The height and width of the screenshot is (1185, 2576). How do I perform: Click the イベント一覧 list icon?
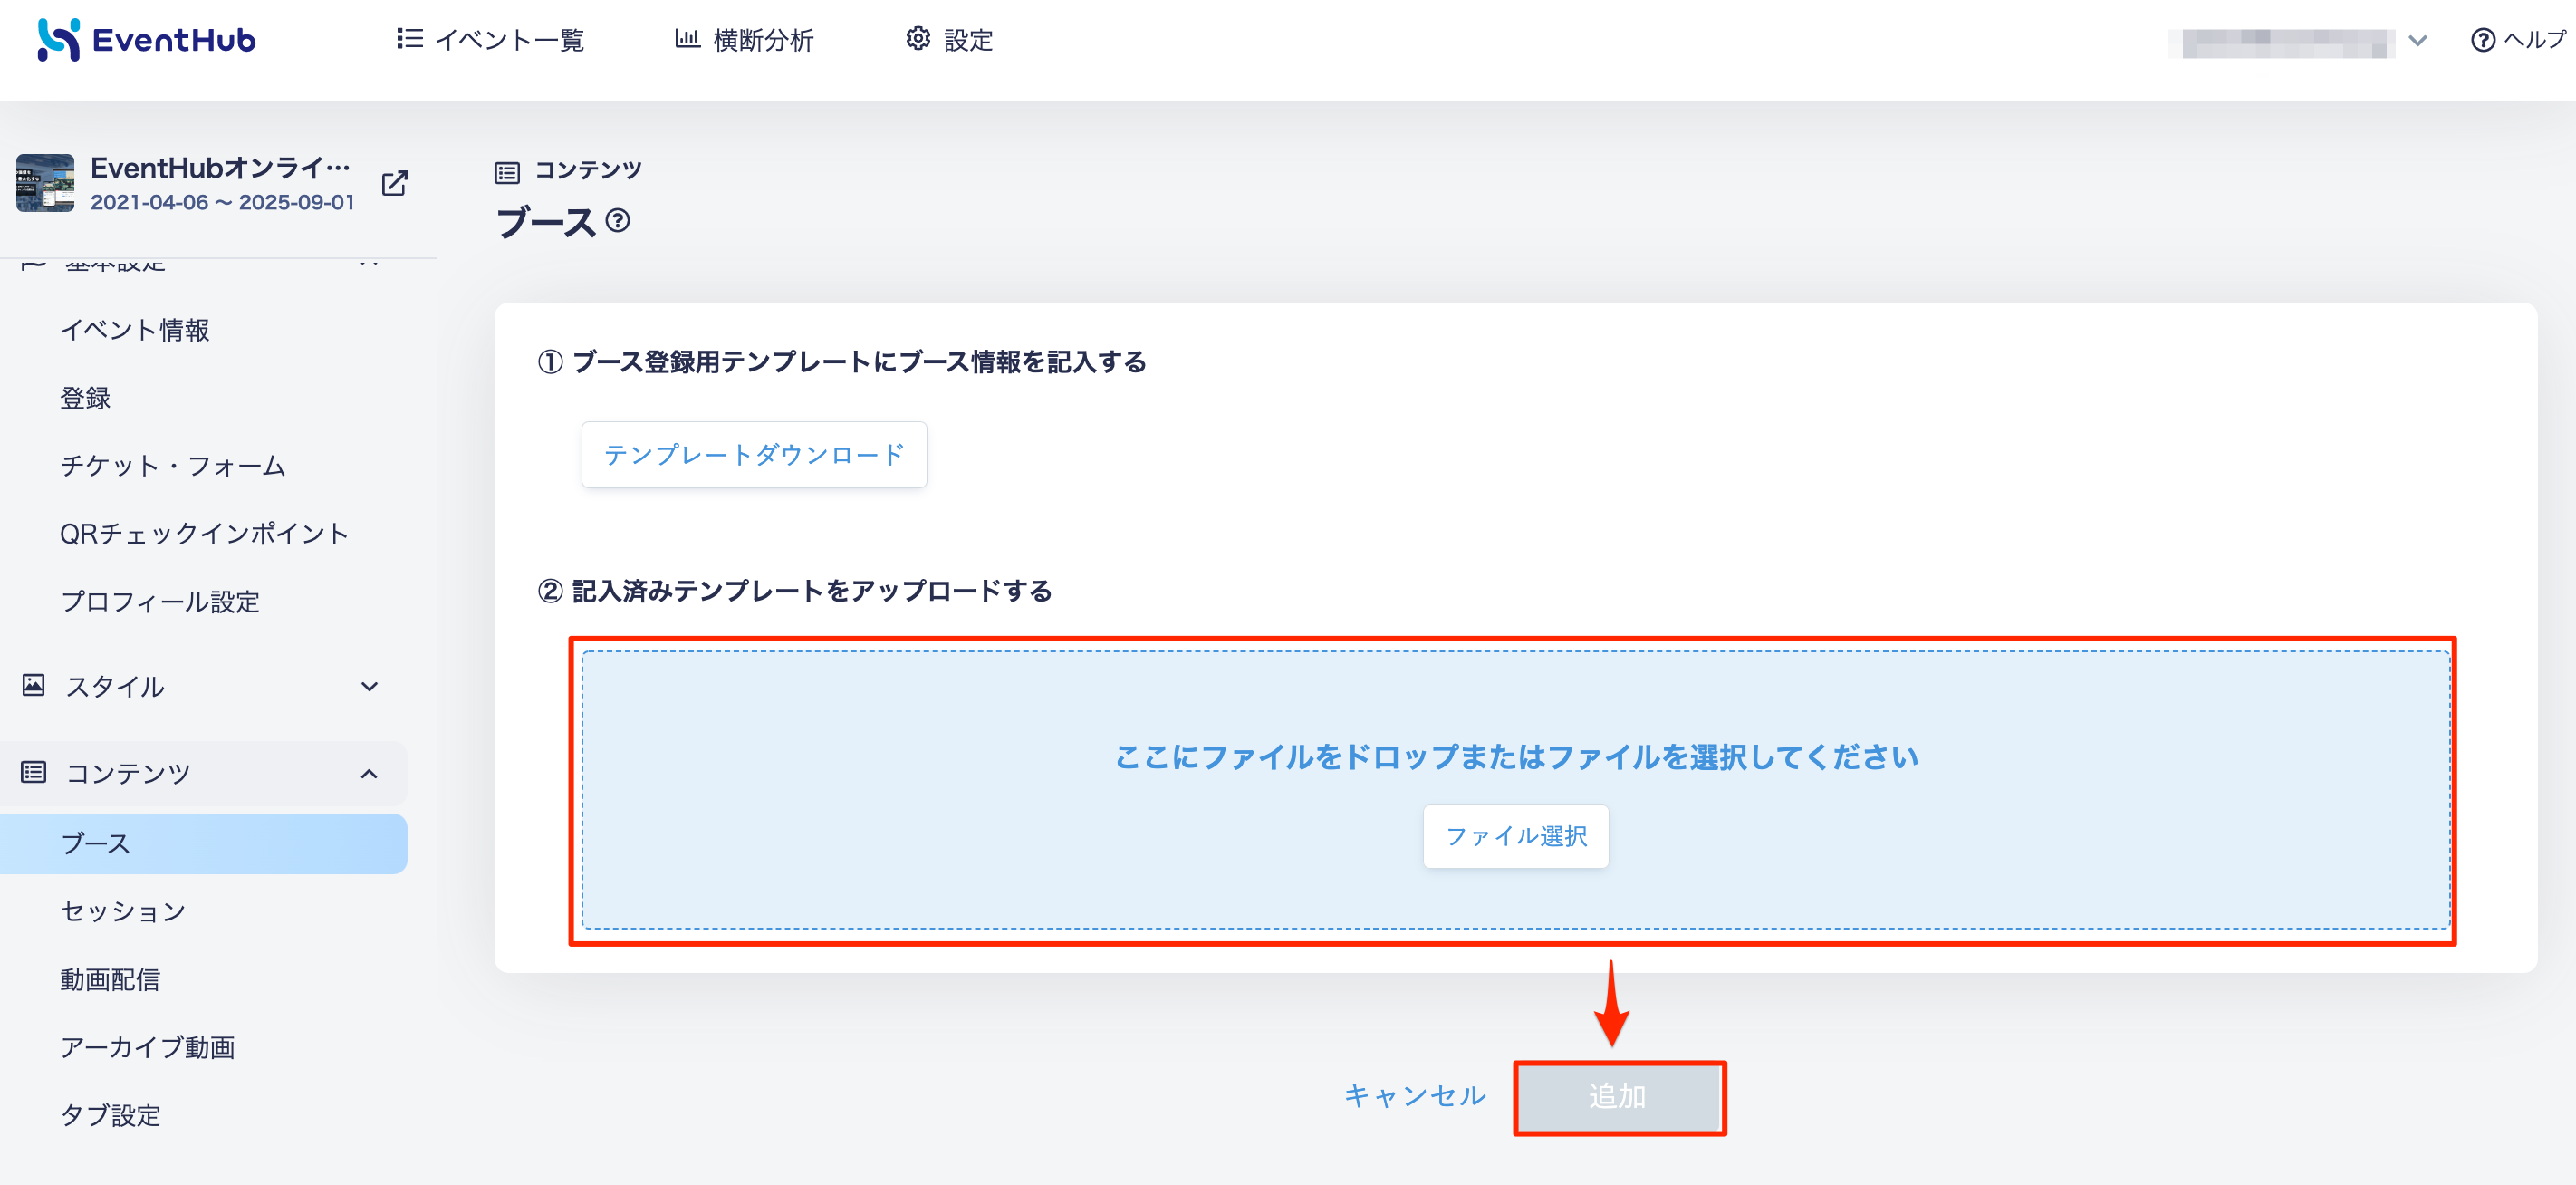coord(409,38)
